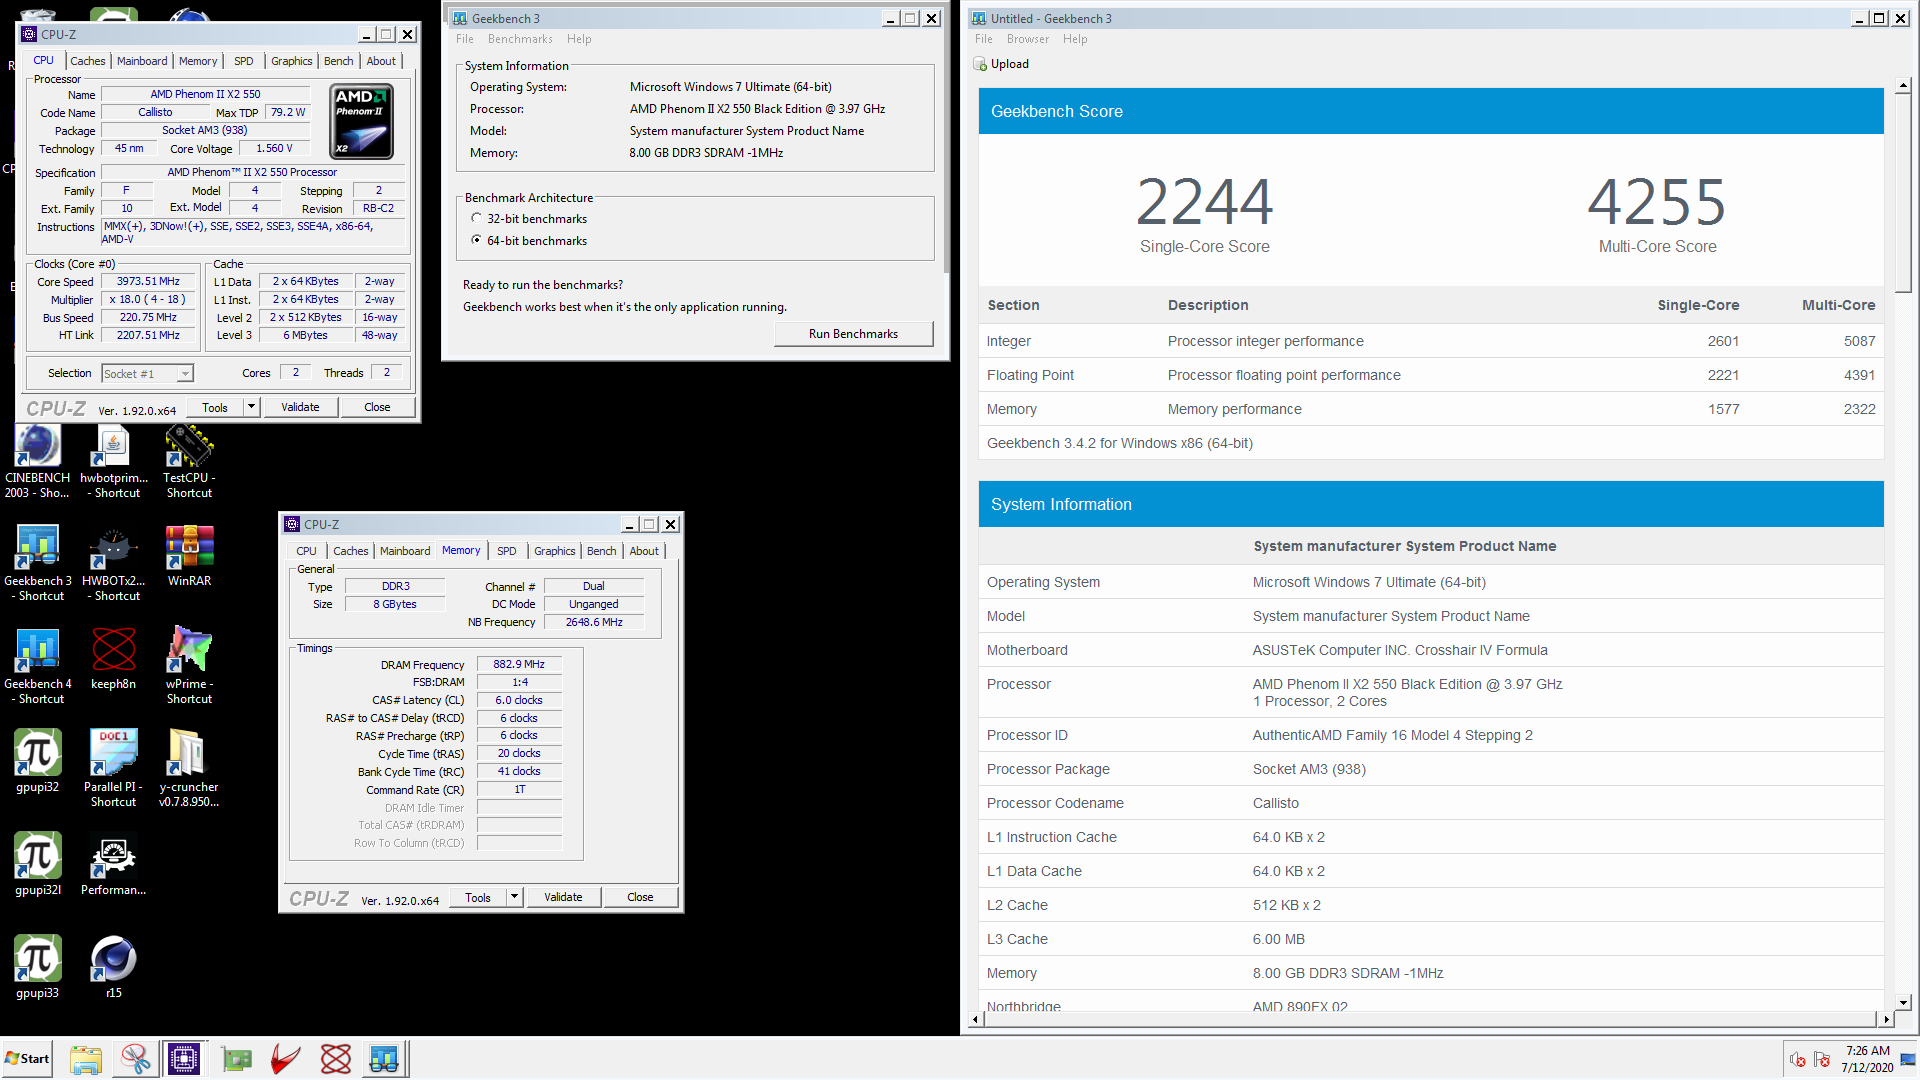Click the scroll down arrow in results window
Screen dimensions: 1920x1080
pos(1903,1002)
